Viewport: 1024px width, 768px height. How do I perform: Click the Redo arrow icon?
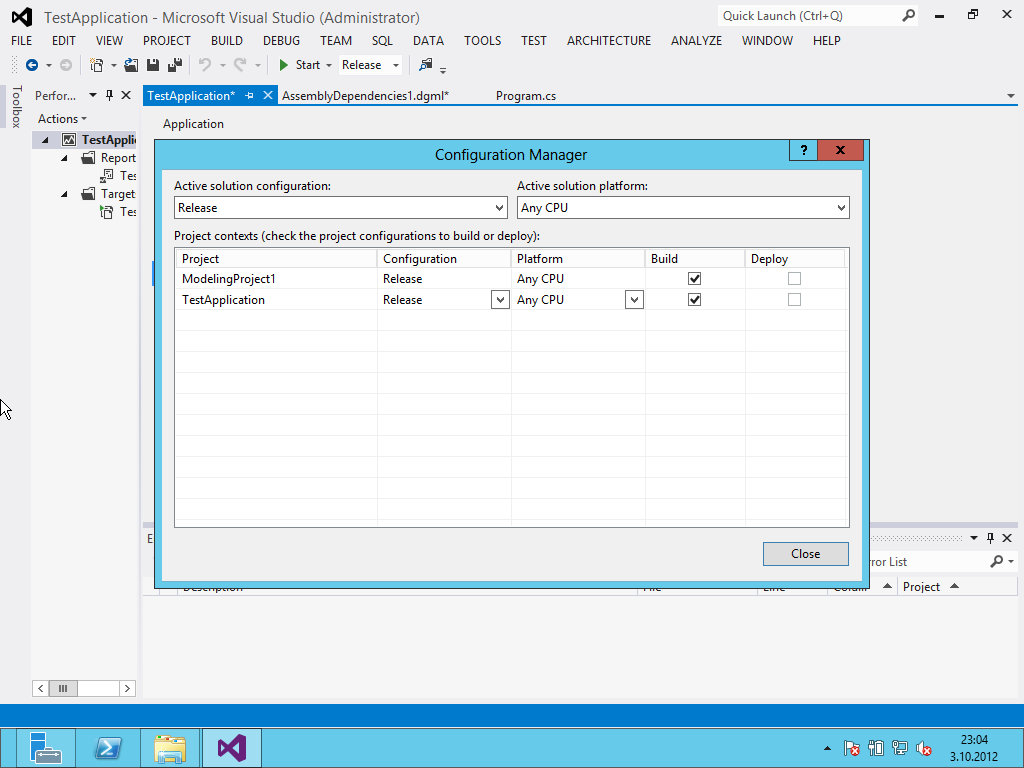pos(240,65)
